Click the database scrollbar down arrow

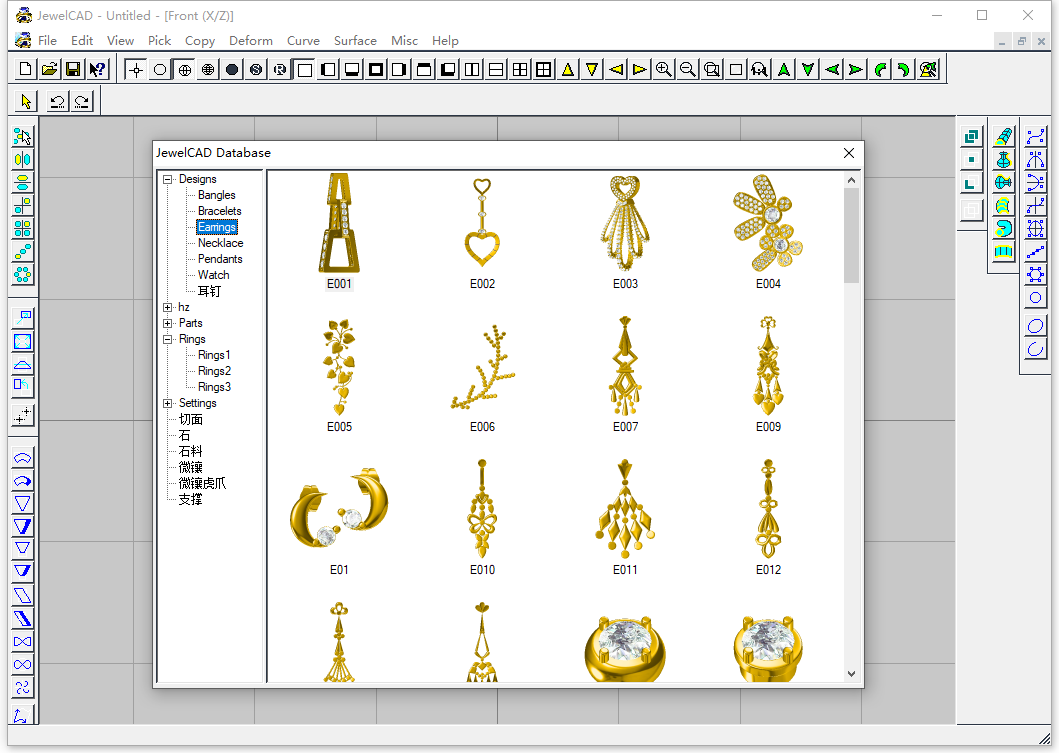[851, 673]
